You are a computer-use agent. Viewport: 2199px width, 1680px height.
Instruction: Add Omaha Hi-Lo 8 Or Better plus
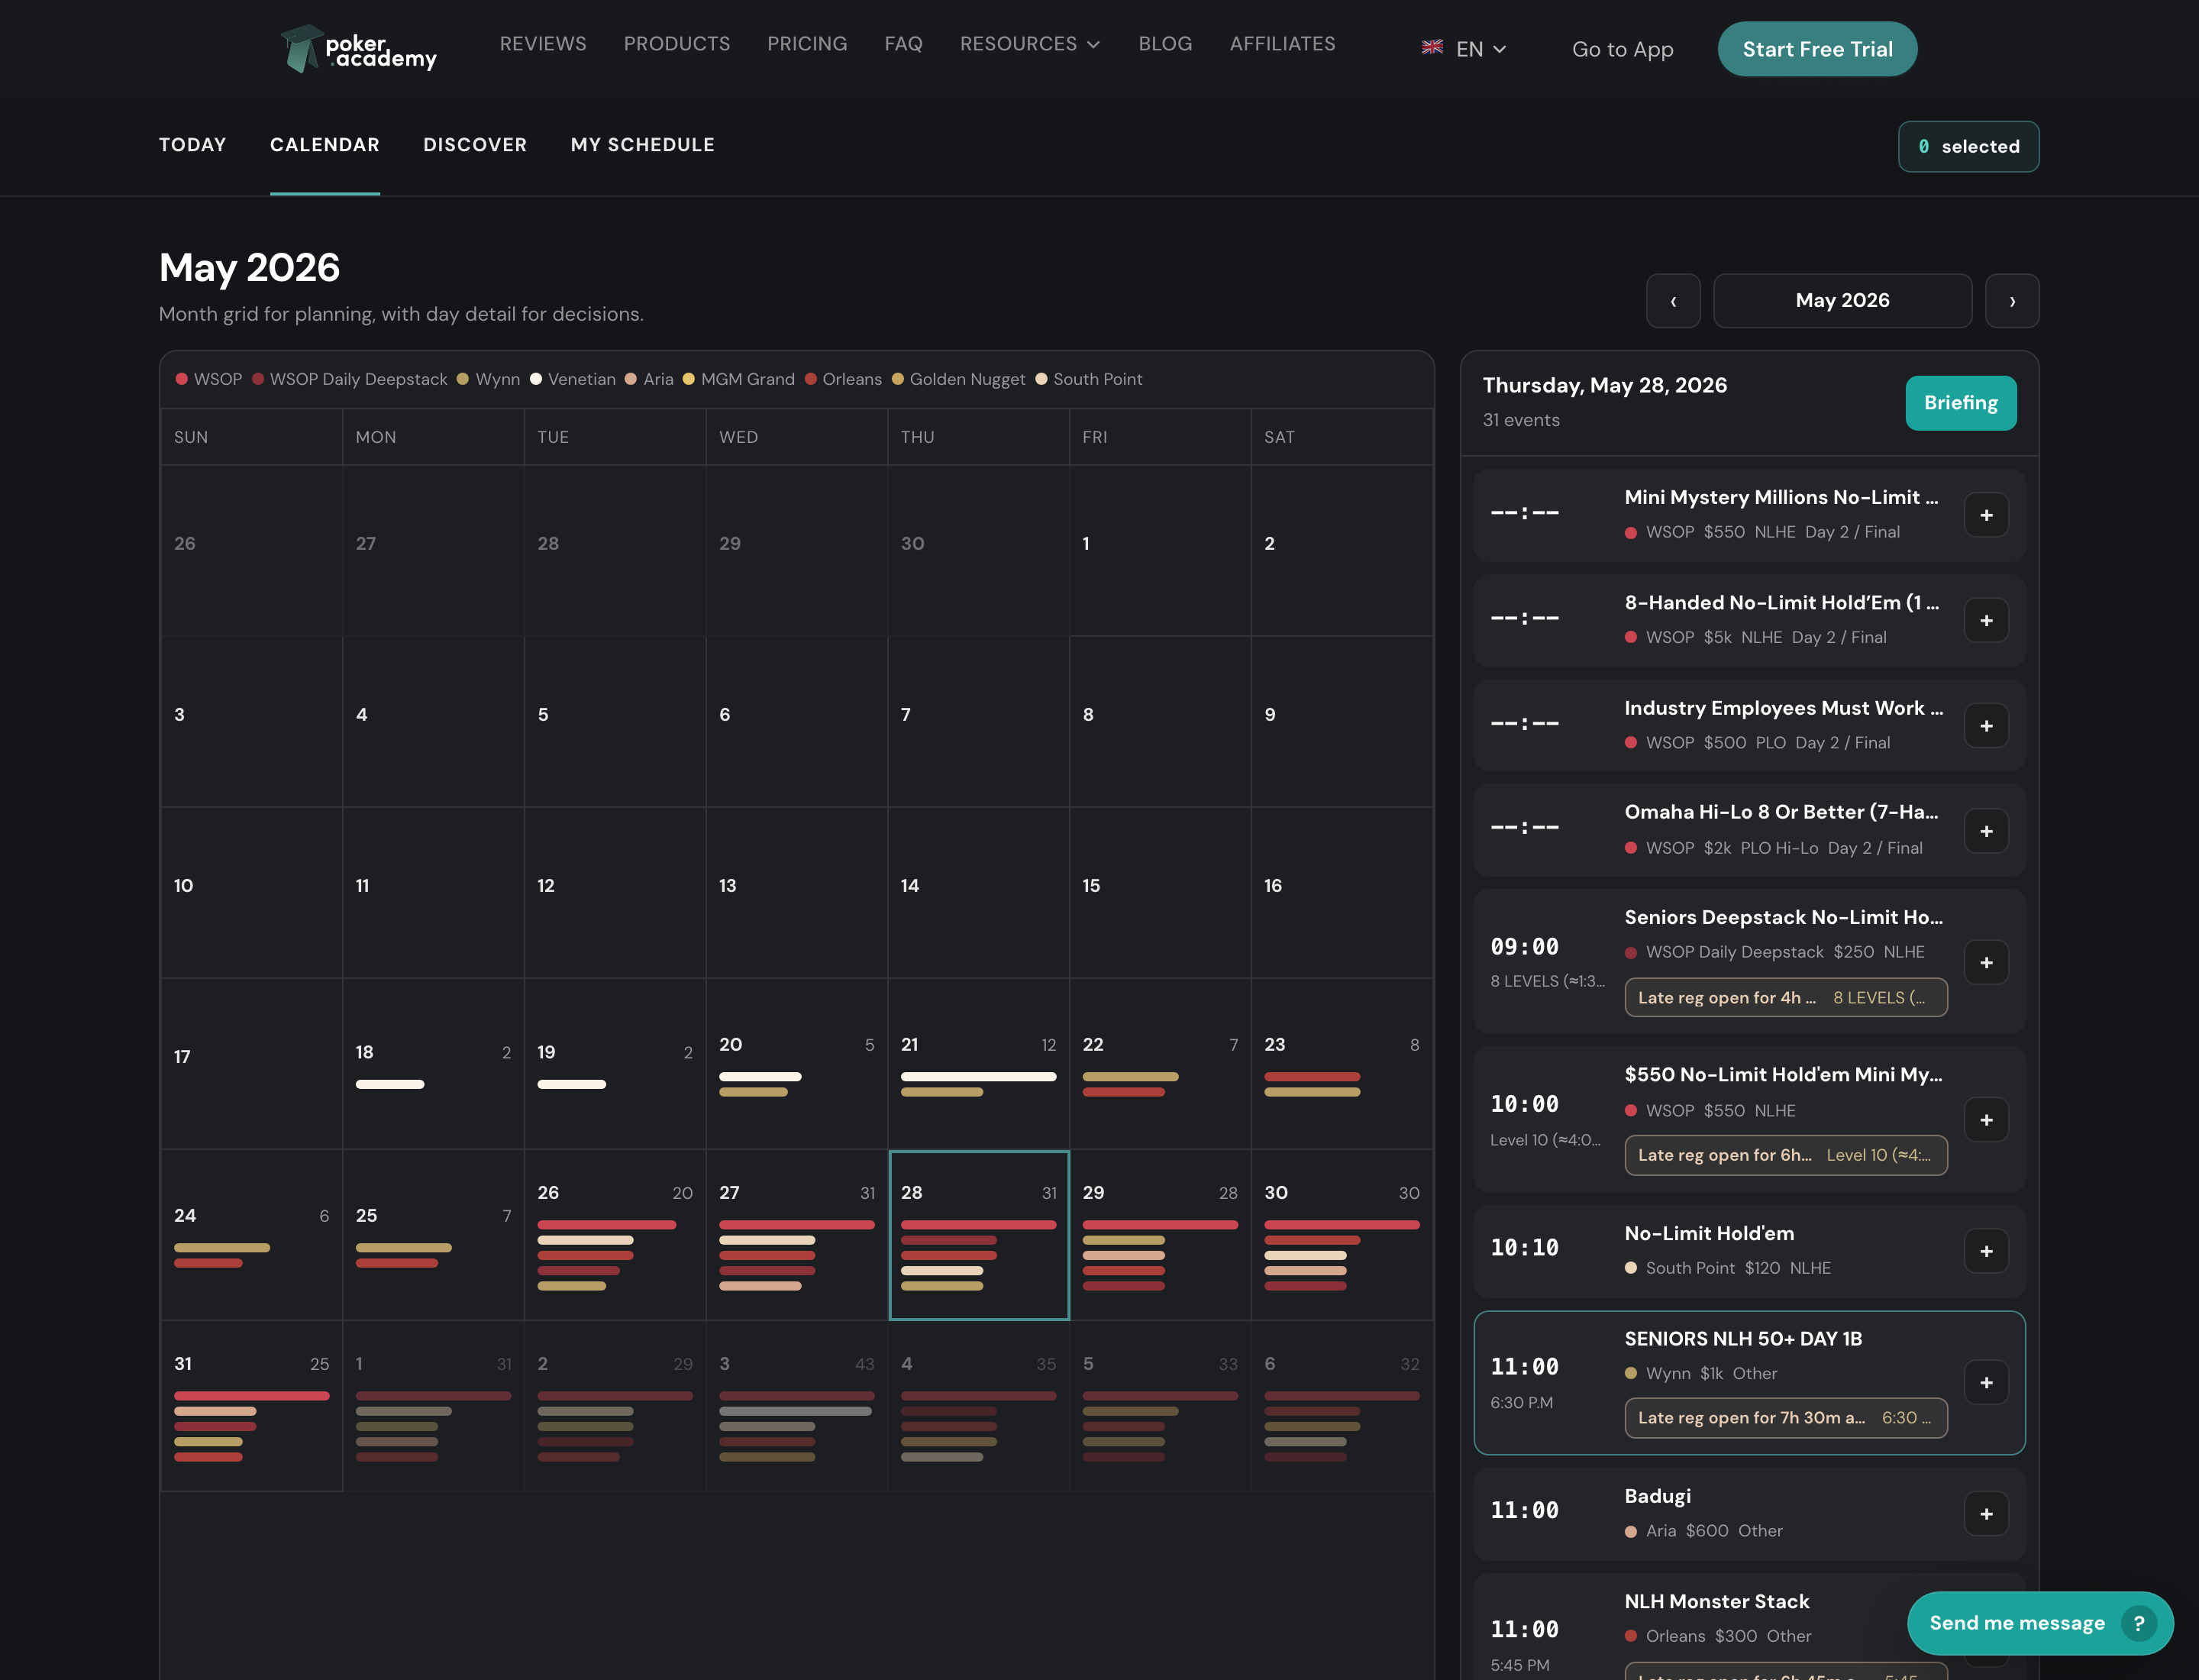coord(1986,831)
